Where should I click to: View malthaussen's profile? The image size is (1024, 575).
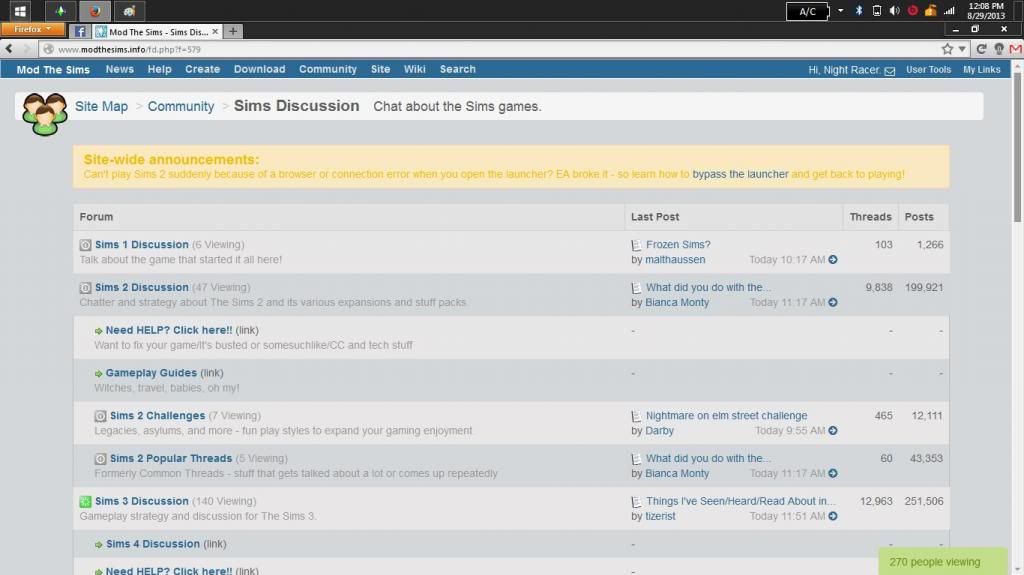point(675,259)
